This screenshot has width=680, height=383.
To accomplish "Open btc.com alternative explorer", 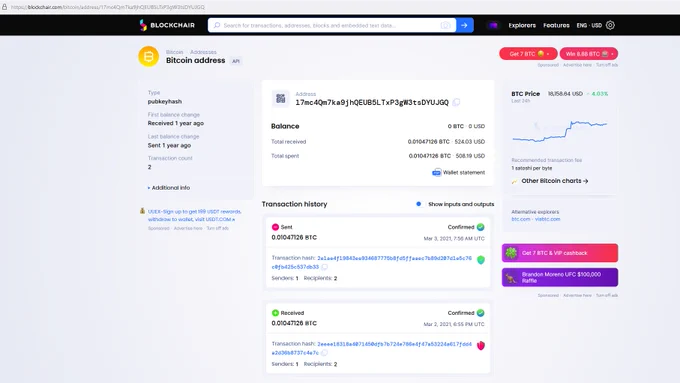I will point(521,219).
